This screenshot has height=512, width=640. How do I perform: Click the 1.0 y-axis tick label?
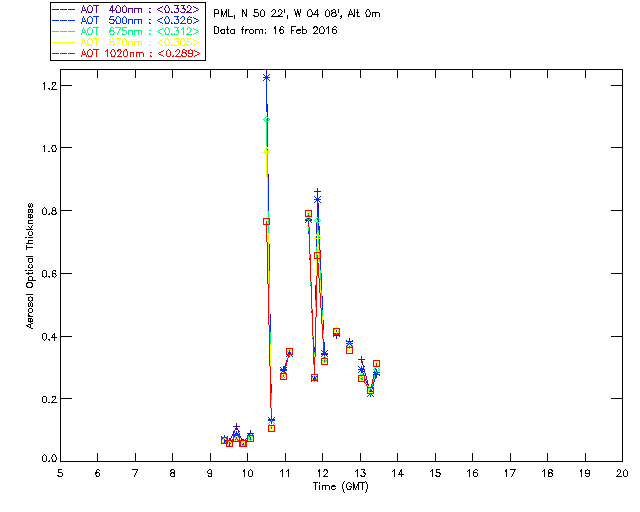point(48,148)
